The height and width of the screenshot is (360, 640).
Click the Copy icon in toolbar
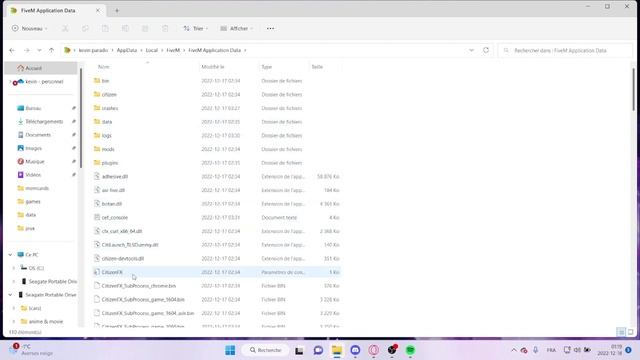coord(85,29)
